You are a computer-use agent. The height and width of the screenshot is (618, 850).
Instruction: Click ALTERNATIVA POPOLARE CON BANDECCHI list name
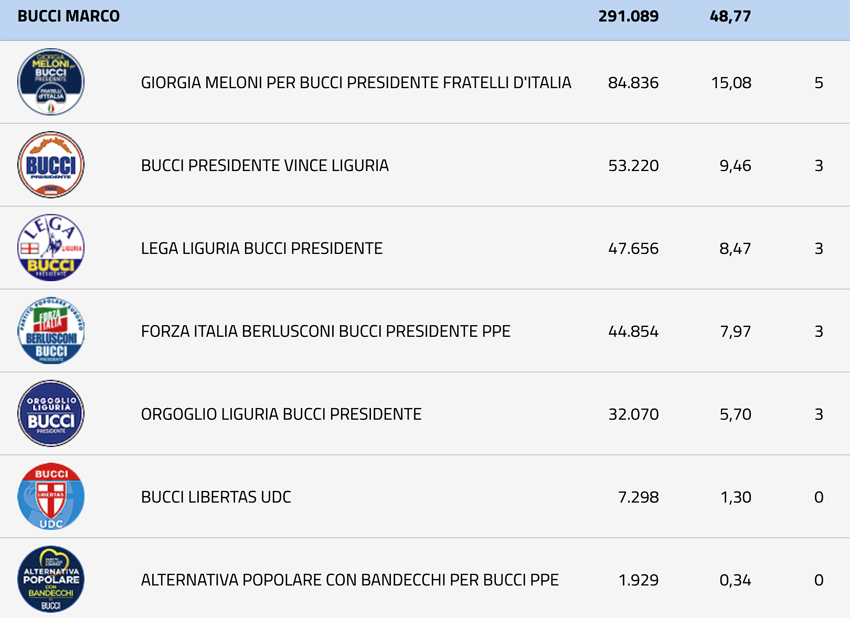(x=350, y=580)
